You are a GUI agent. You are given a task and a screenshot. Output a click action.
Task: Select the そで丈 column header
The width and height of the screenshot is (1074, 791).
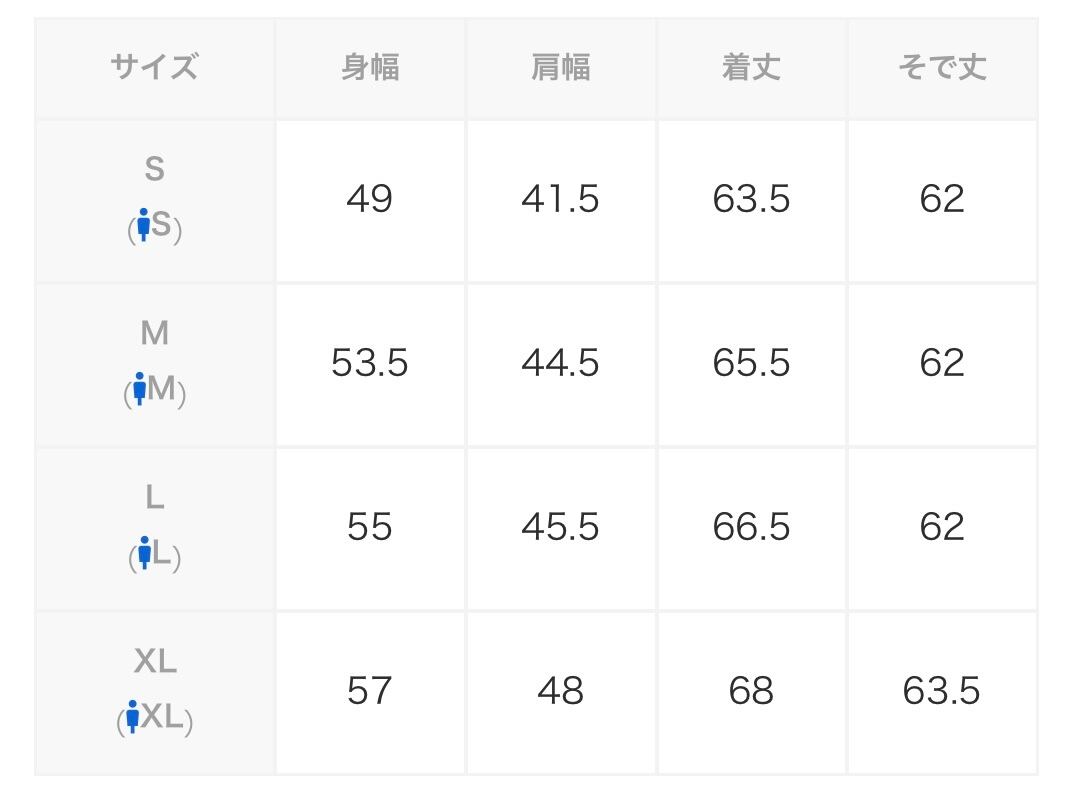pyautogui.click(x=941, y=68)
